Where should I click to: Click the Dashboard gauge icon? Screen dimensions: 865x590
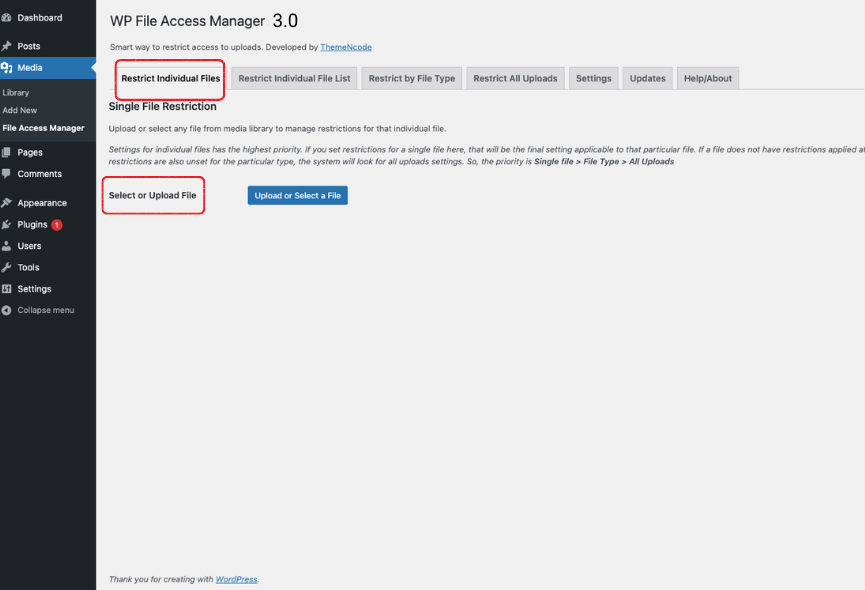6,18
